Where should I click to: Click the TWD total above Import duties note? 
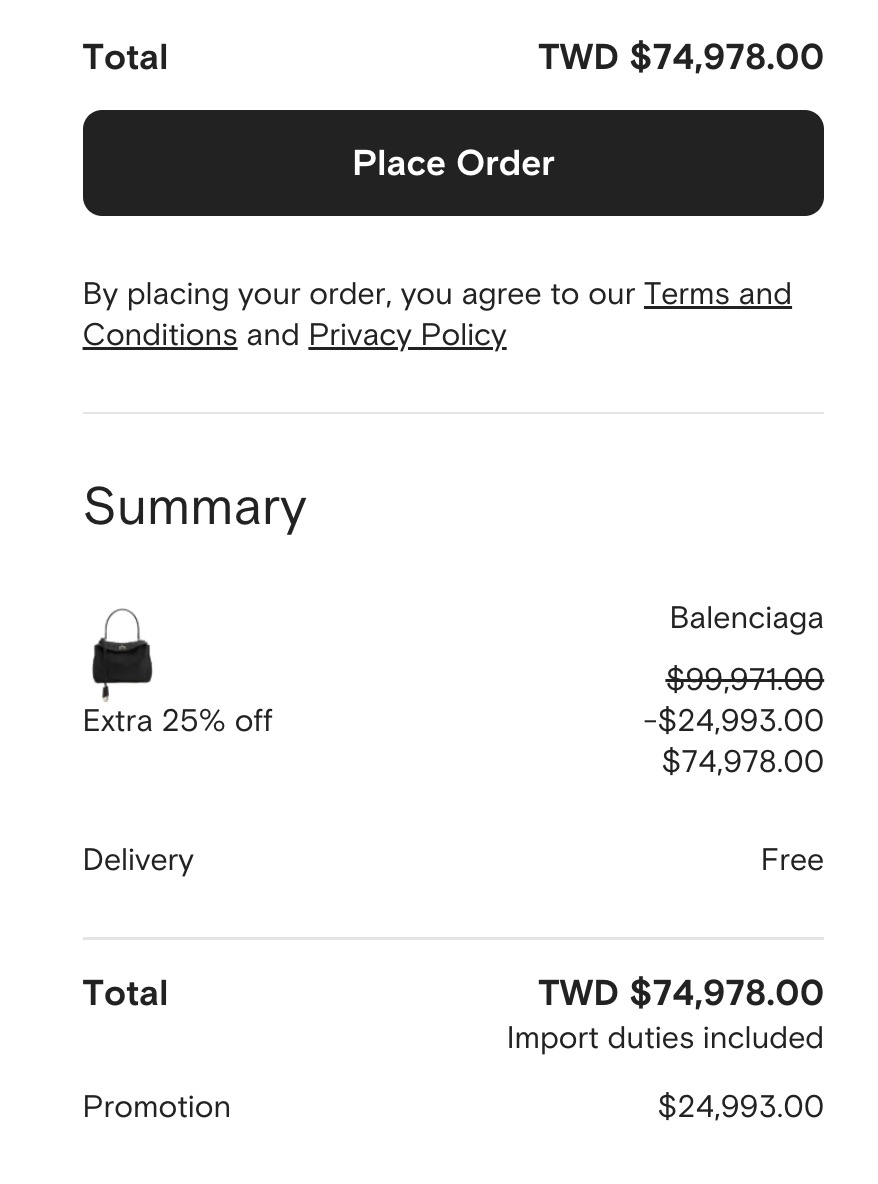pos(680,993)
